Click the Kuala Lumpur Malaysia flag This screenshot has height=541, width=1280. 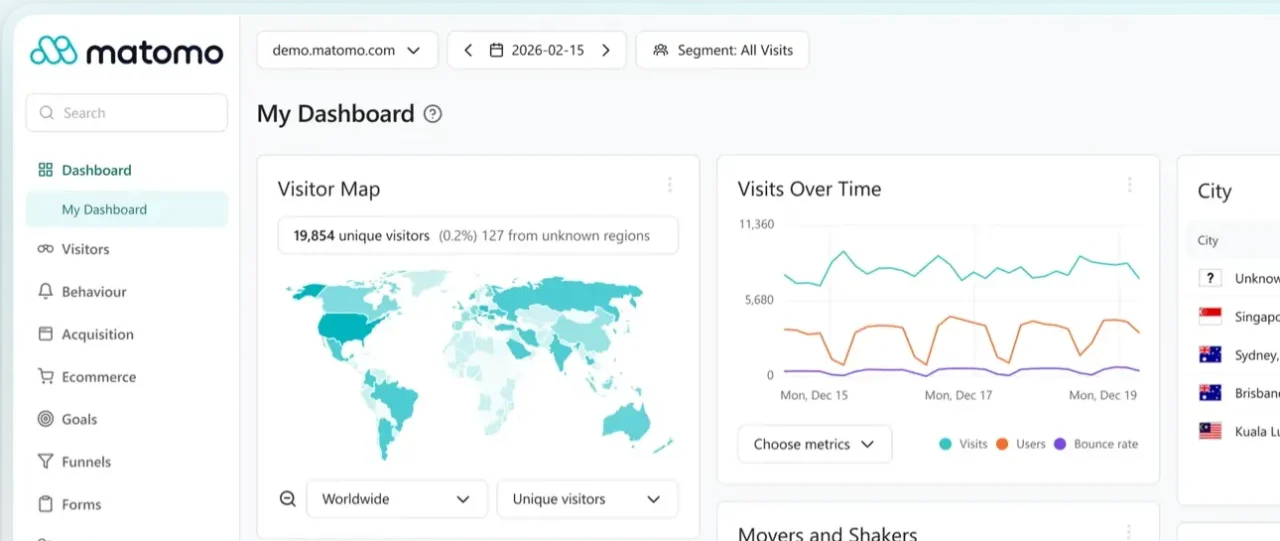point(1210,430)
